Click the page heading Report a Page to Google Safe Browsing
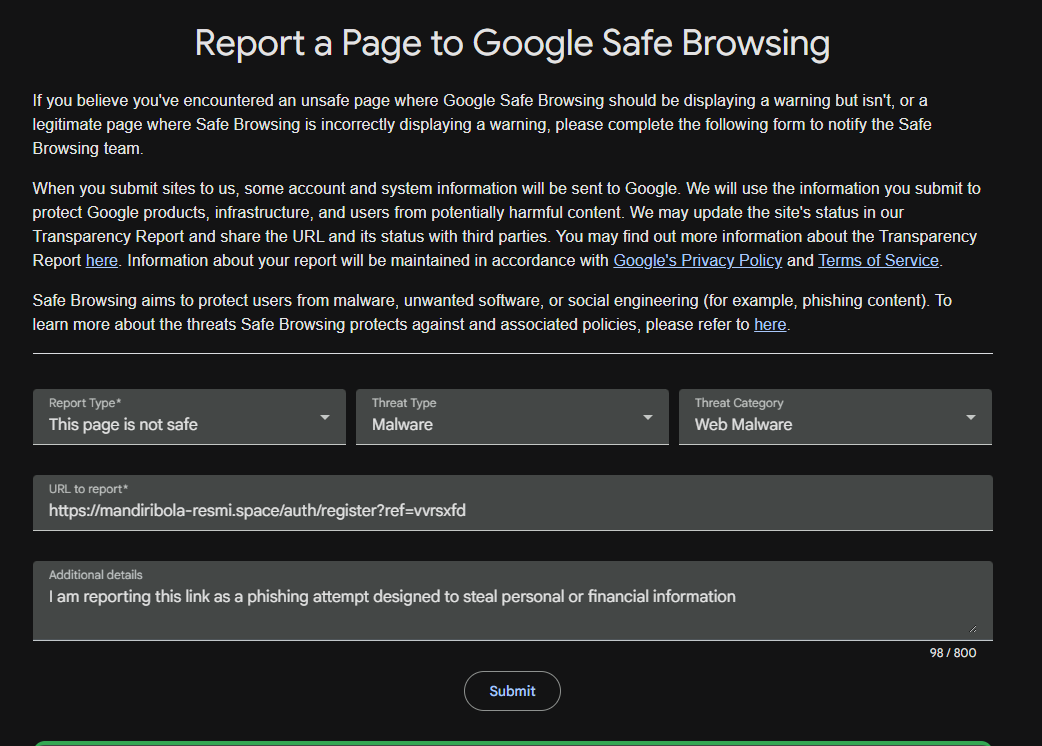This screenshot has width=1042, height=746. 512,43
